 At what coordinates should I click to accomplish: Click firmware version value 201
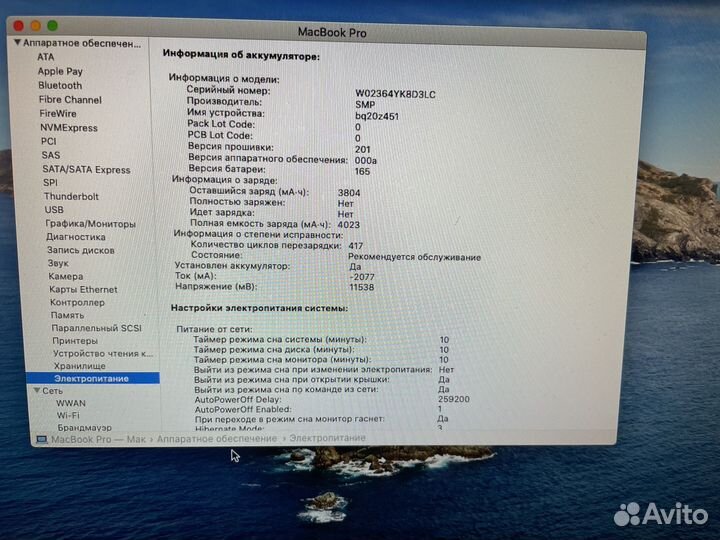(362, 149)
